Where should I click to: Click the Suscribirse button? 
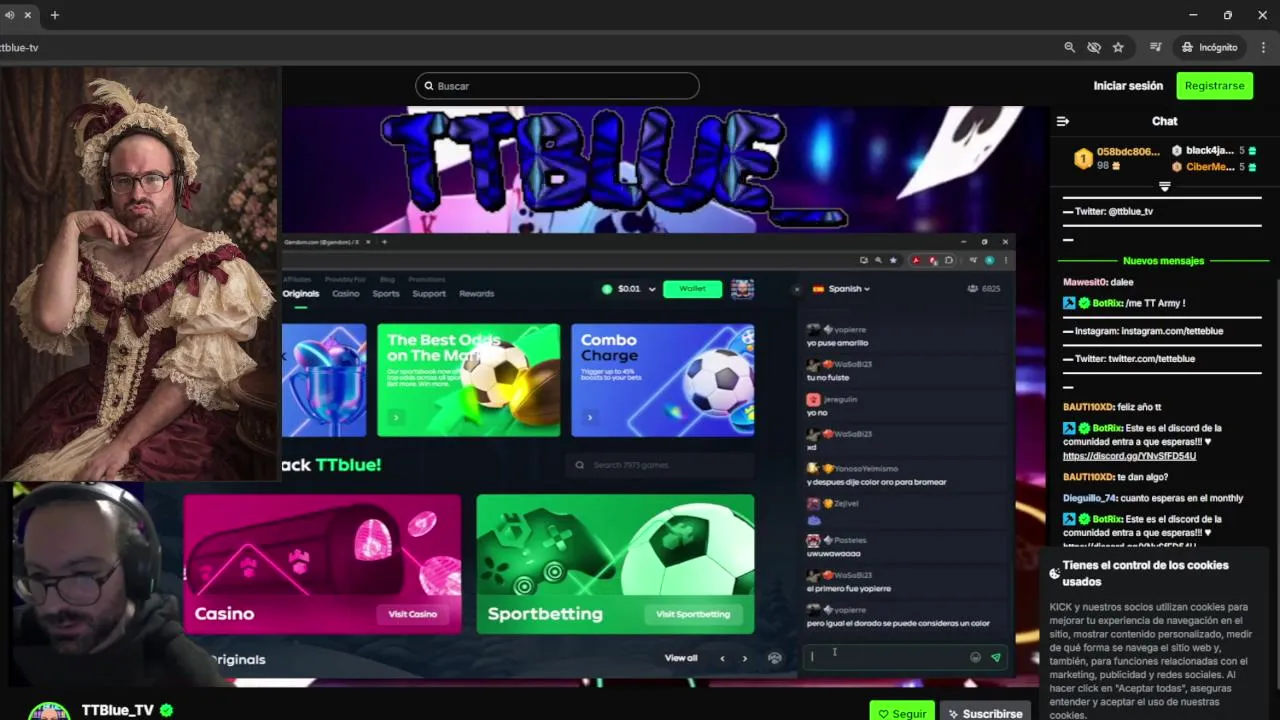coord(986,713)
